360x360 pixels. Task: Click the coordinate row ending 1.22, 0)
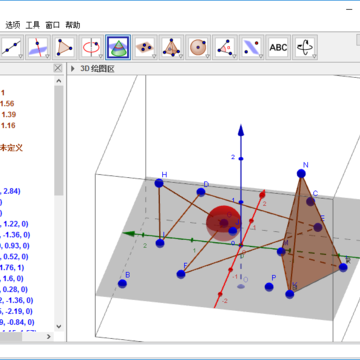(14, 224)
